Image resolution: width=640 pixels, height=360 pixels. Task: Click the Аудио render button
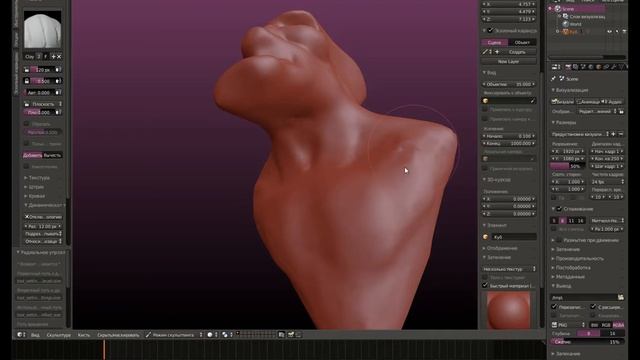coord(612,102)
